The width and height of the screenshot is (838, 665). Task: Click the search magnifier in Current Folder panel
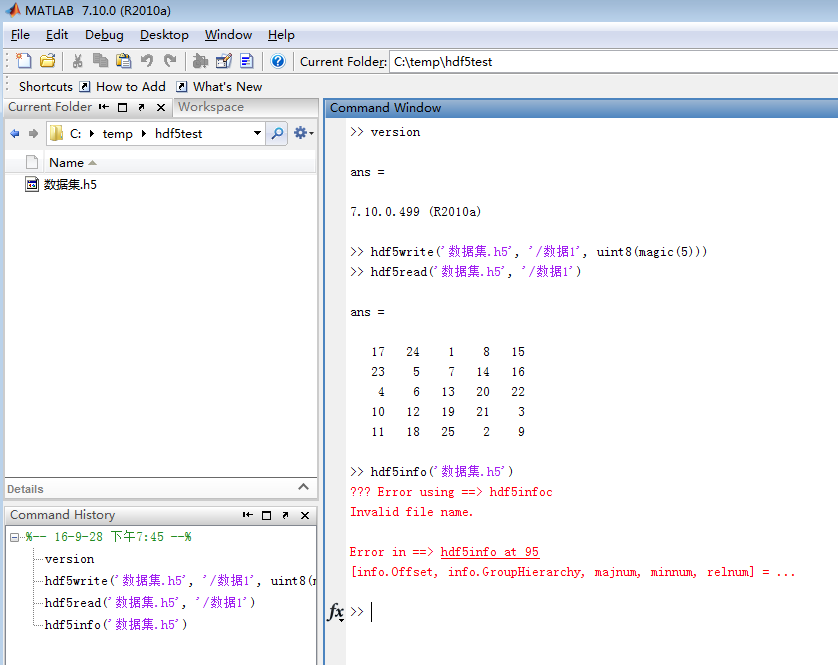(x=277, y=133)
